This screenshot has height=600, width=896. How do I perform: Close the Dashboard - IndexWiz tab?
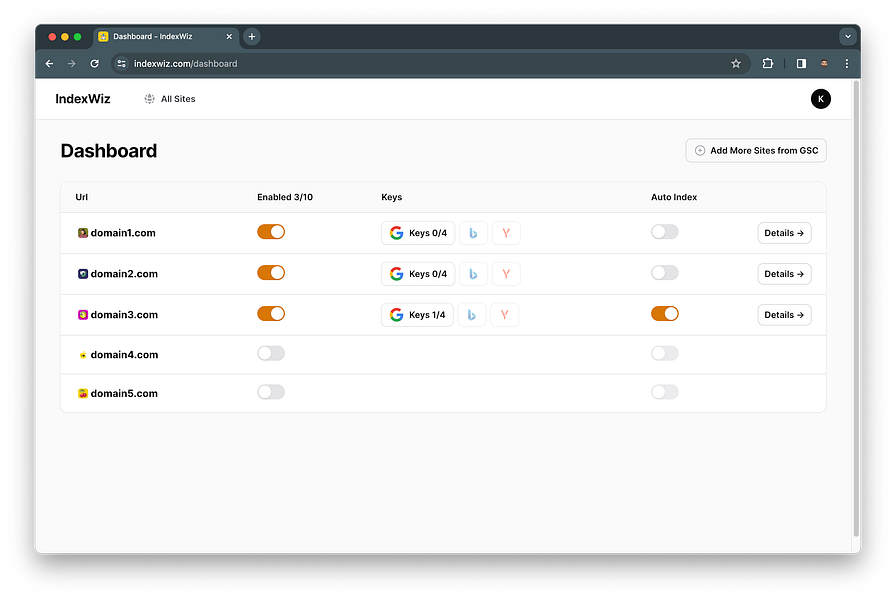(229, 37)
